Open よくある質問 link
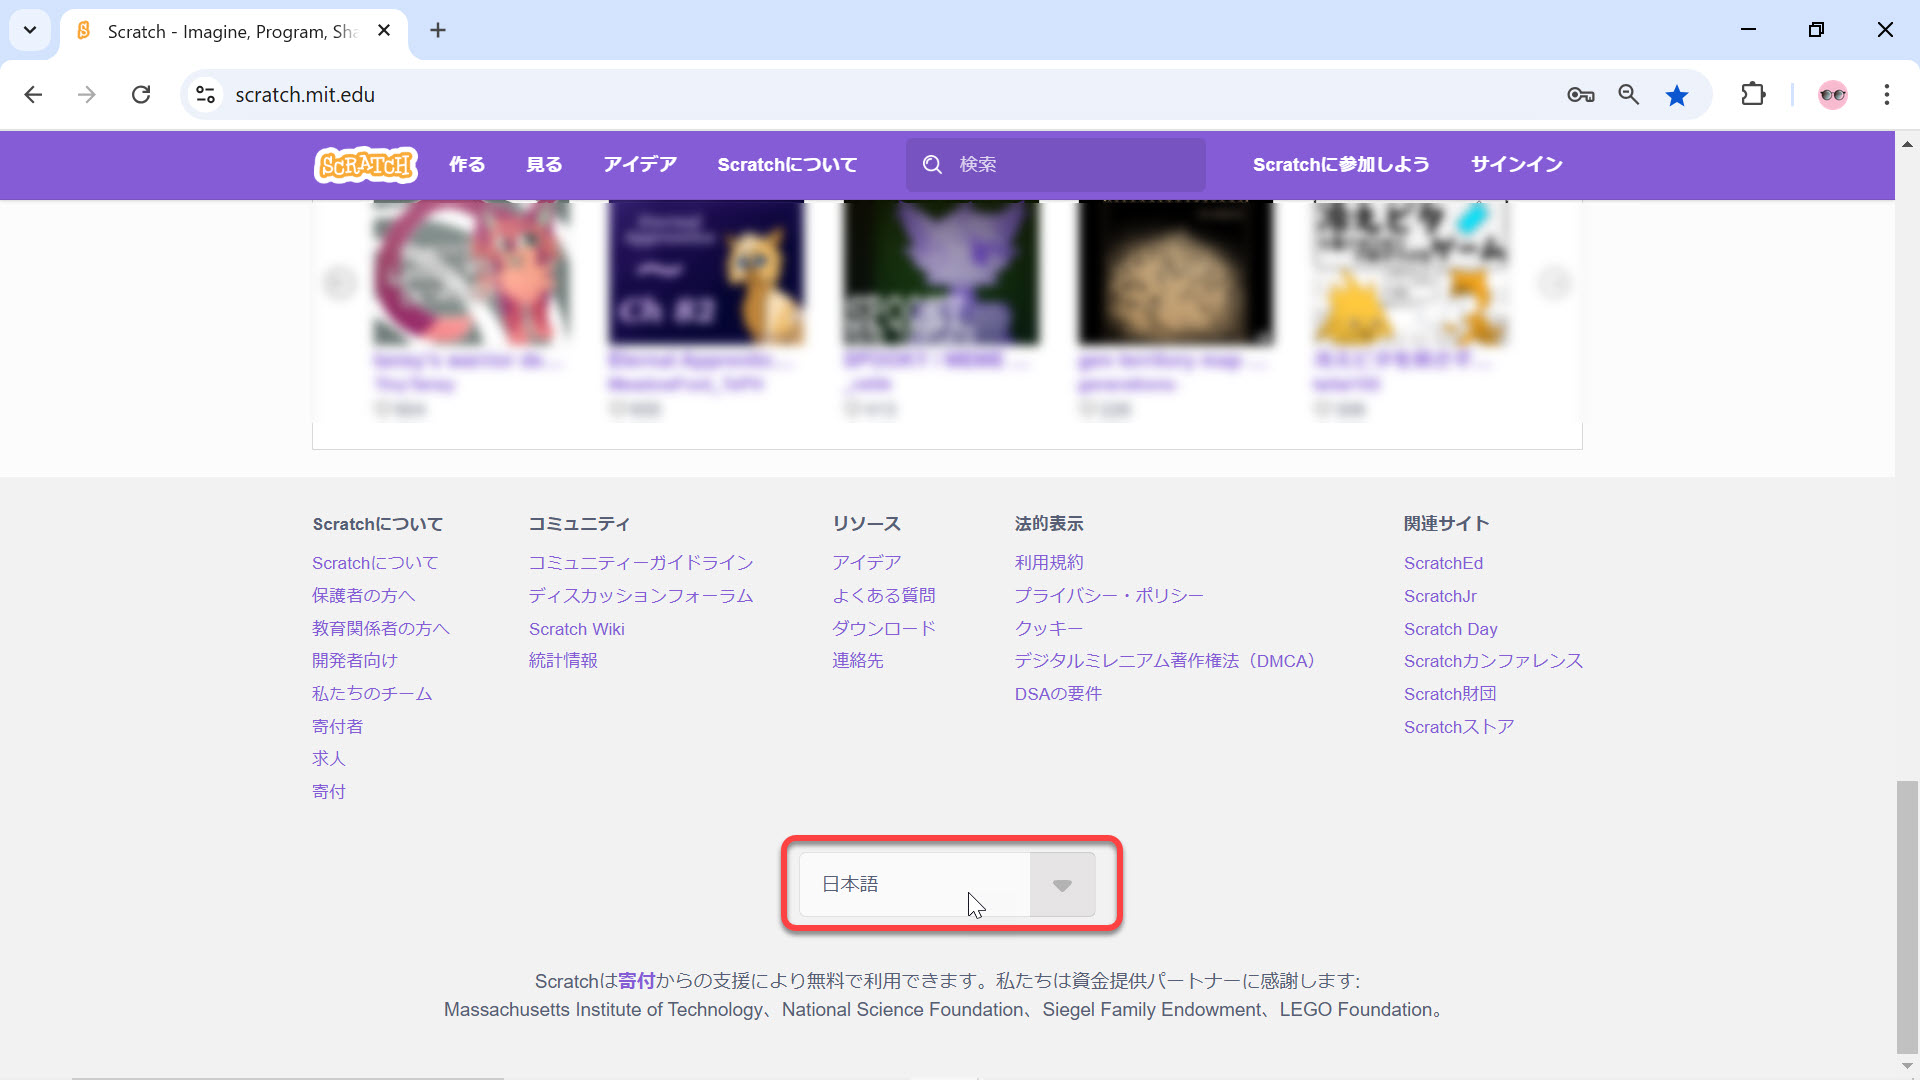This screenshot has height=1080, width=1920. coord(884,596)
